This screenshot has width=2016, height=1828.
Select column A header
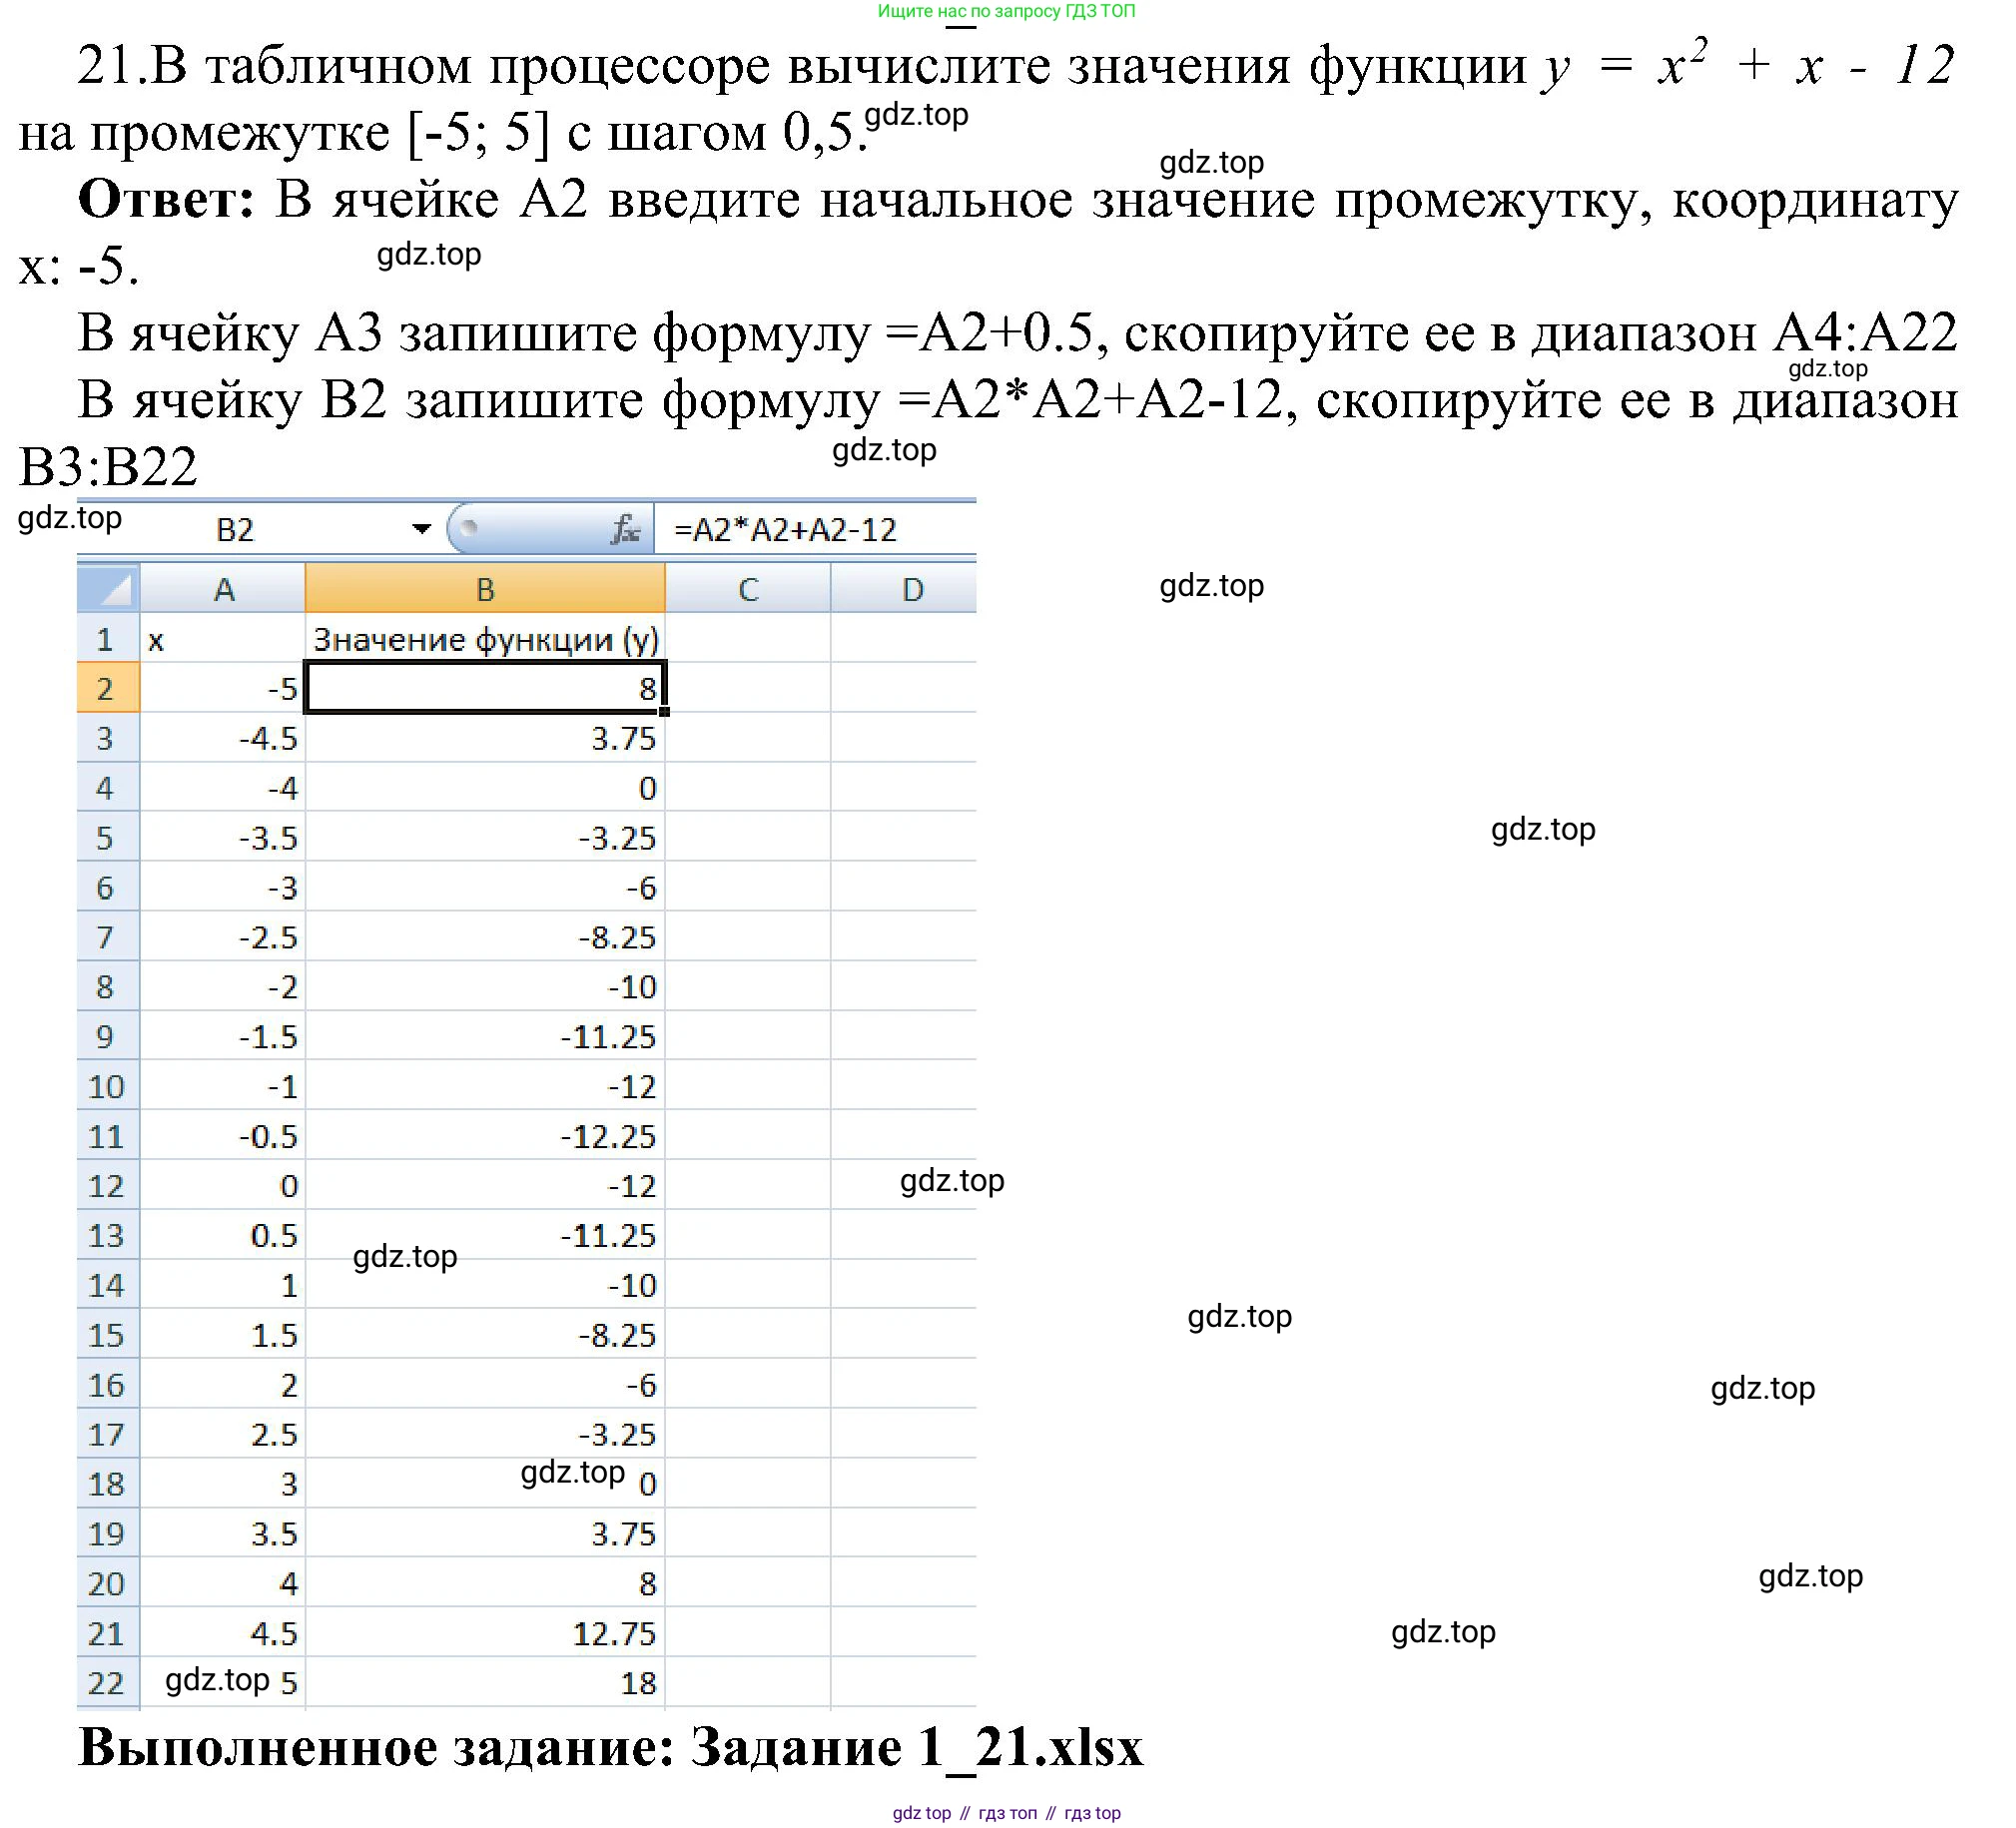223,589
